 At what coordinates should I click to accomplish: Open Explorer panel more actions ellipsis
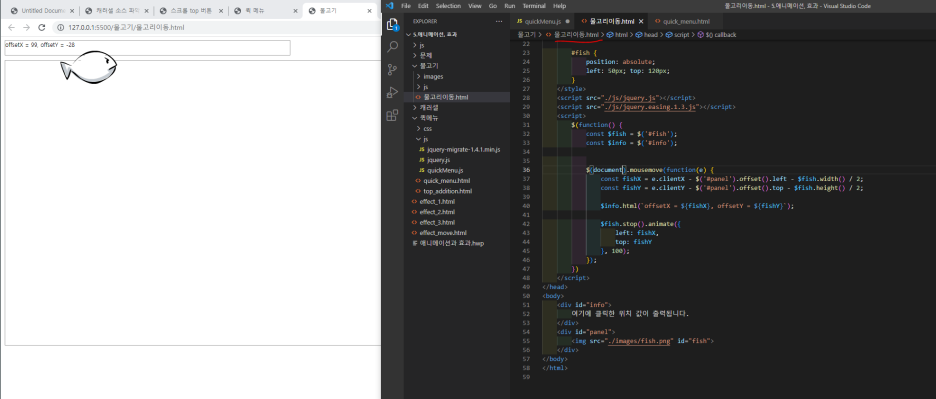pyautogui.click(x=499, y=22)
